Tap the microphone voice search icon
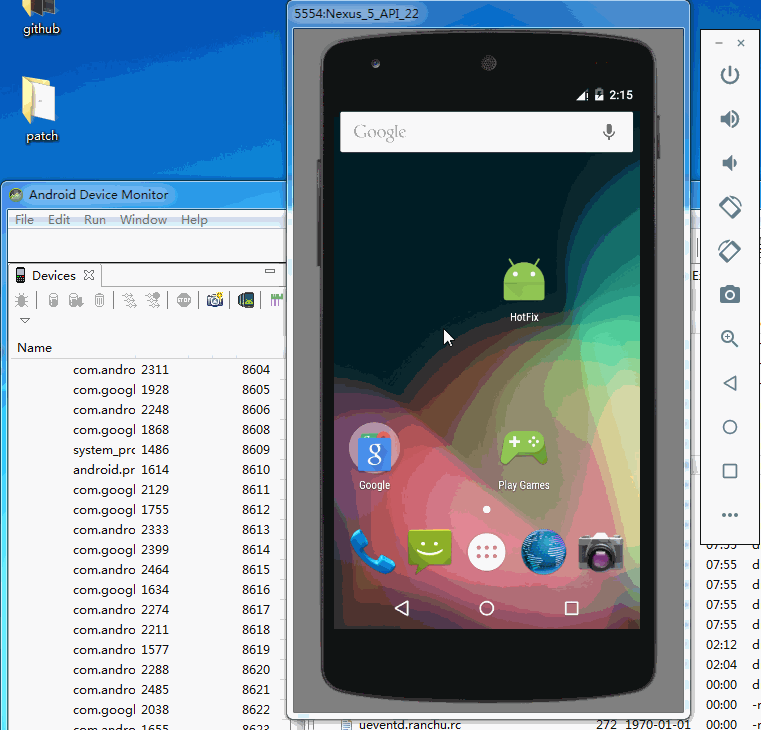Viewport: 761px width, 730px height. pyautogui.click(x=609, y=132)
